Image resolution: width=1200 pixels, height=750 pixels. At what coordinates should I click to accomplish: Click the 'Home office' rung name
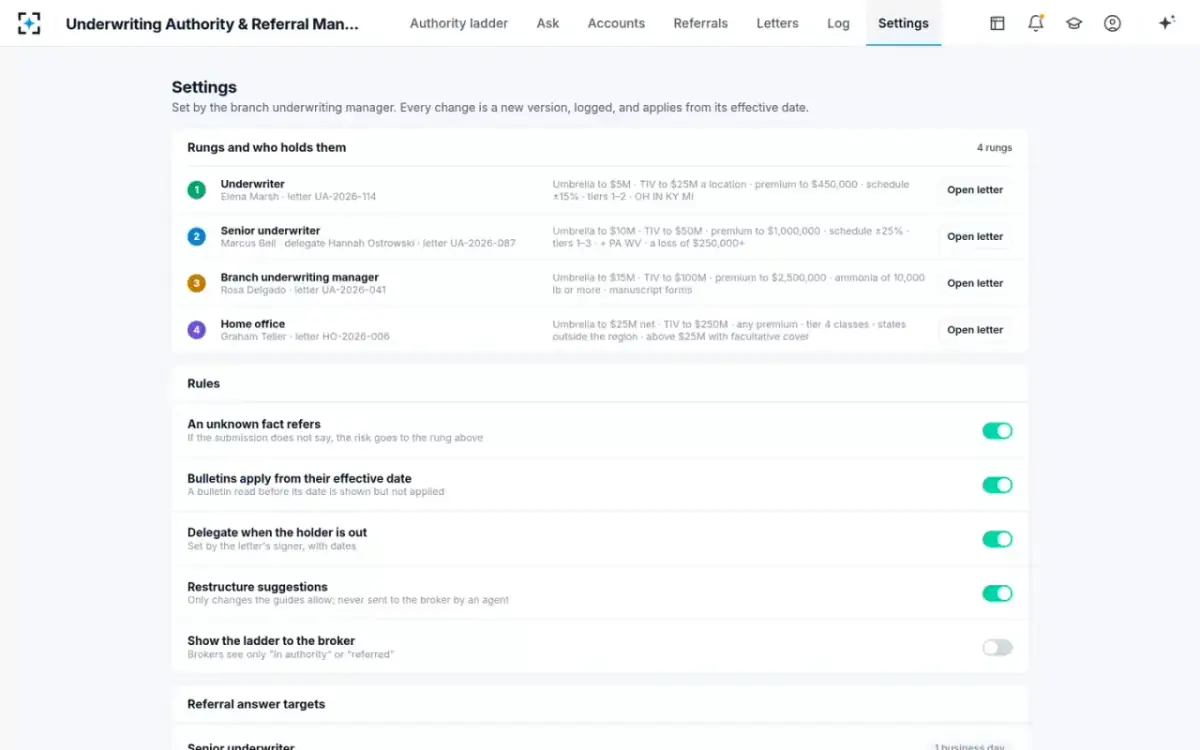253,324
